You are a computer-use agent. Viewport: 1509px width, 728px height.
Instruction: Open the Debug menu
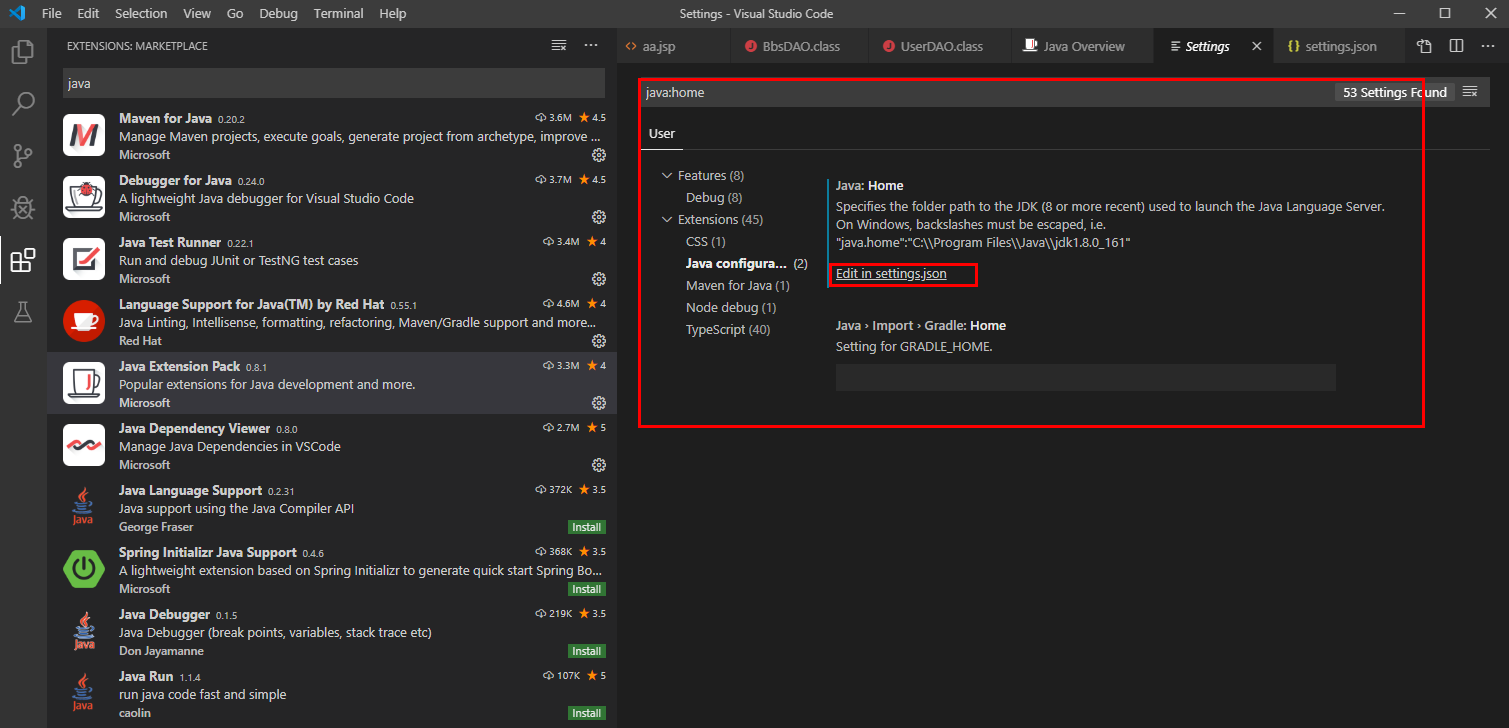278,13
